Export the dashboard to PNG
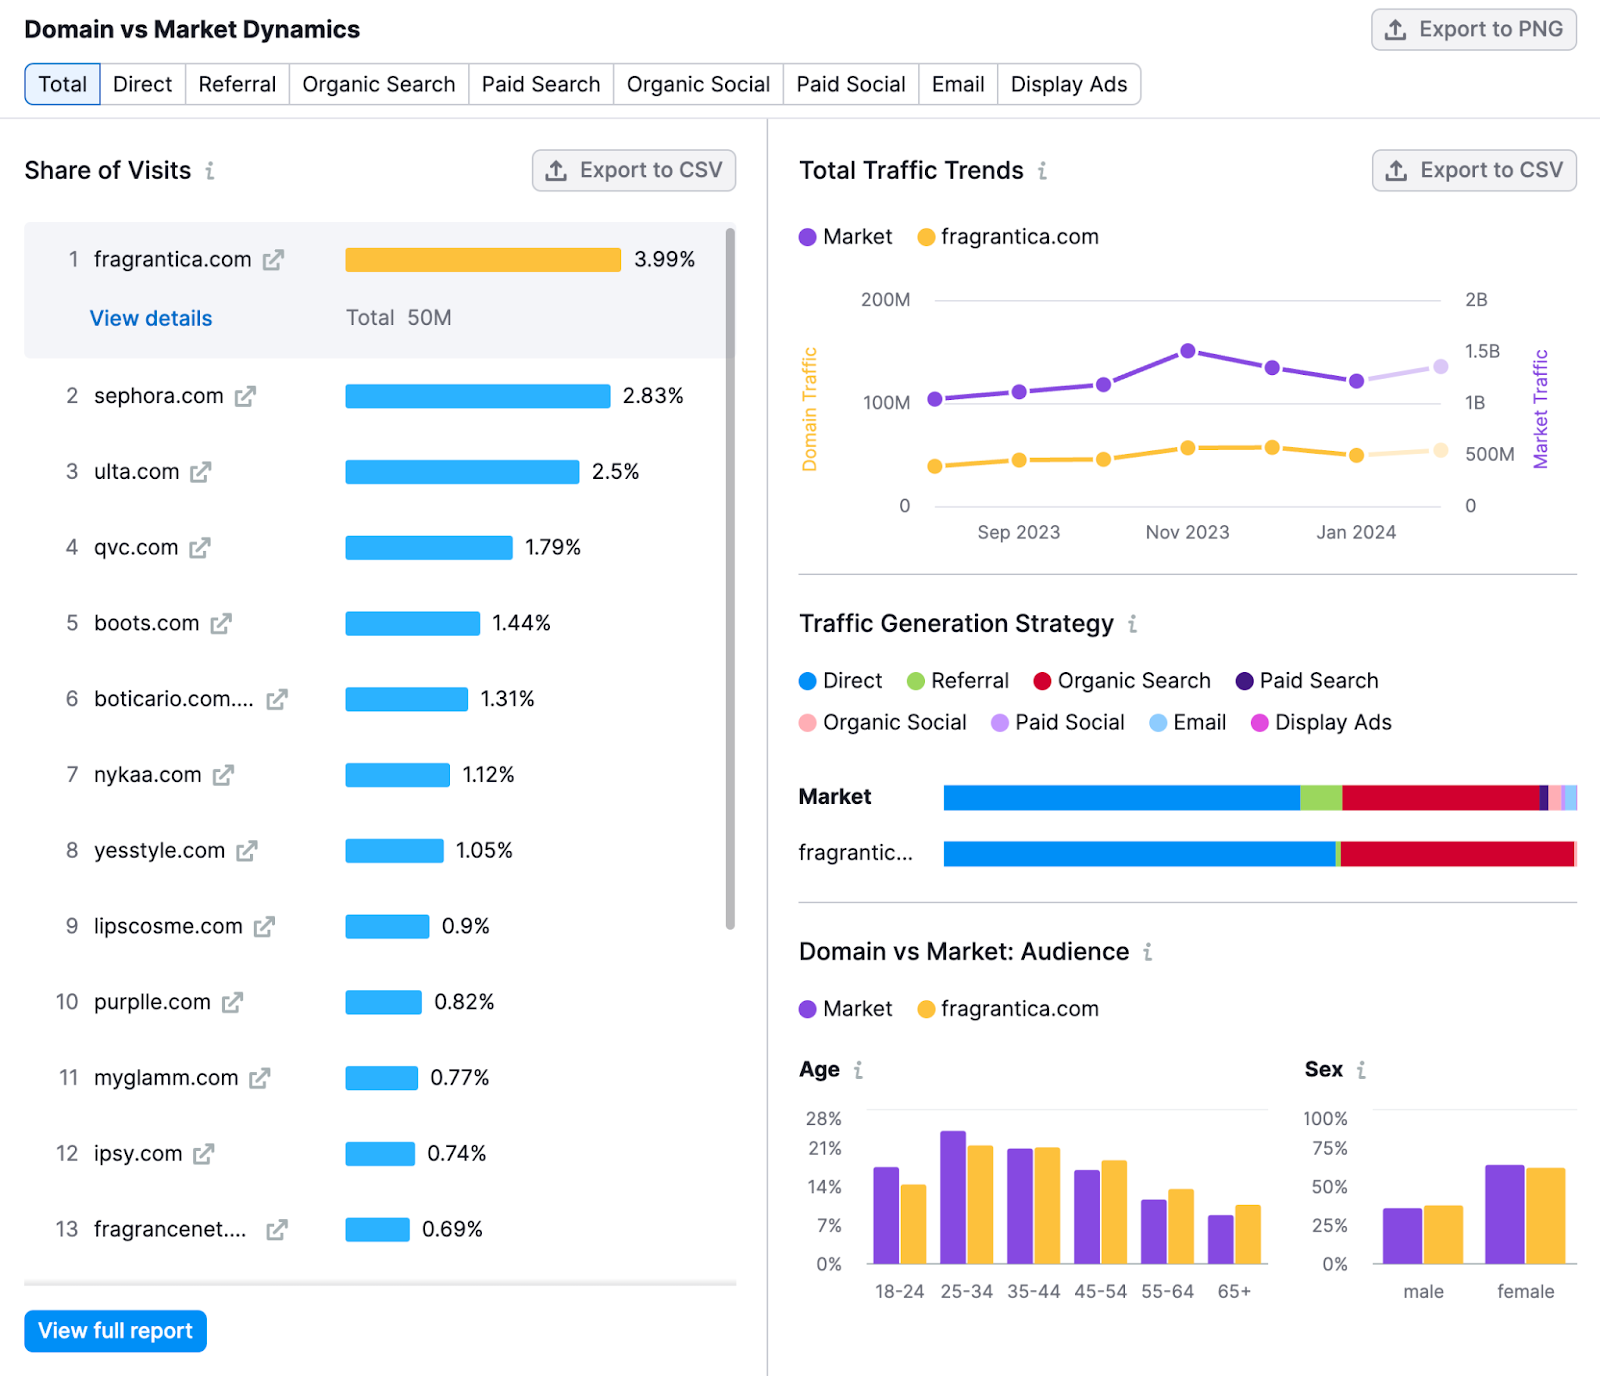Image resolution: width=1600 pixels, height=1376 pixels. [1473, 29]
